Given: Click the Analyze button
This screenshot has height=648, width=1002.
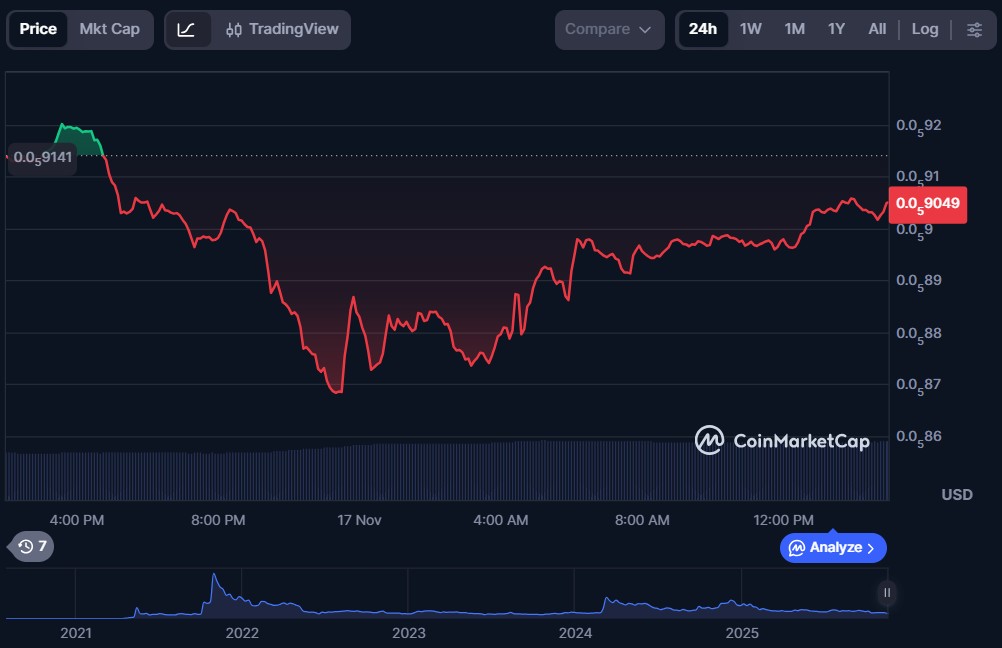Looking at the screenshot, I should [x=833, y=547].
